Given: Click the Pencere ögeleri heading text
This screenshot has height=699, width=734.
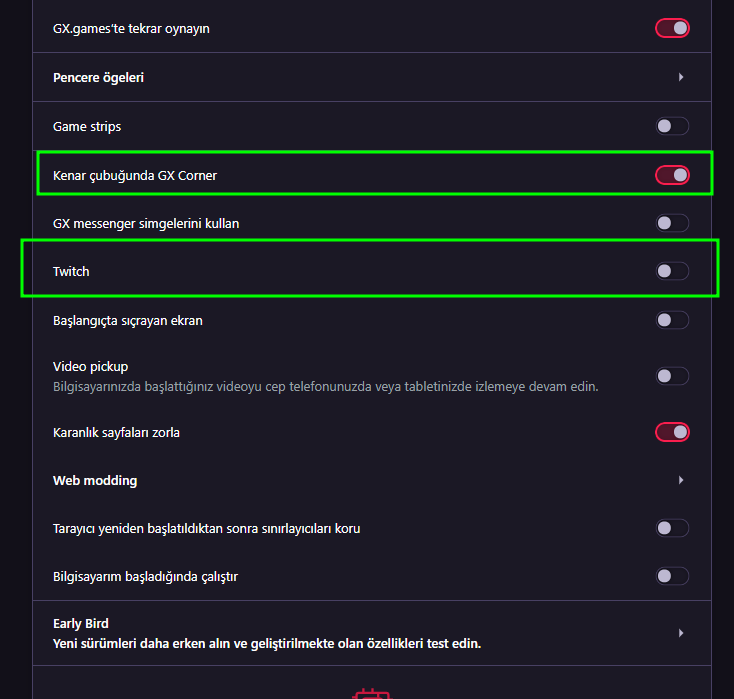Looking at the screenshot, I should (98, 77).
